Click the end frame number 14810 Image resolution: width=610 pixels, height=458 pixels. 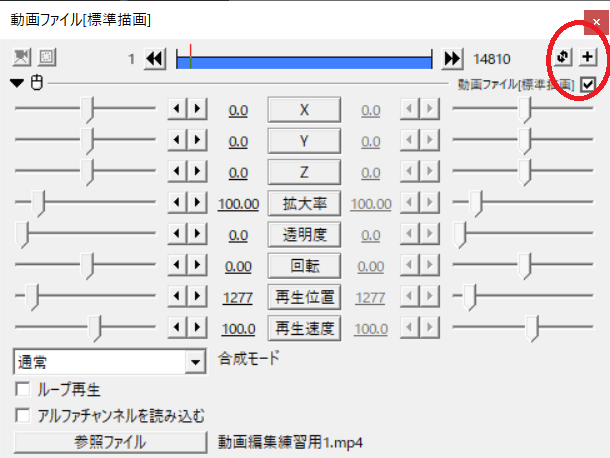coord(492,59)
